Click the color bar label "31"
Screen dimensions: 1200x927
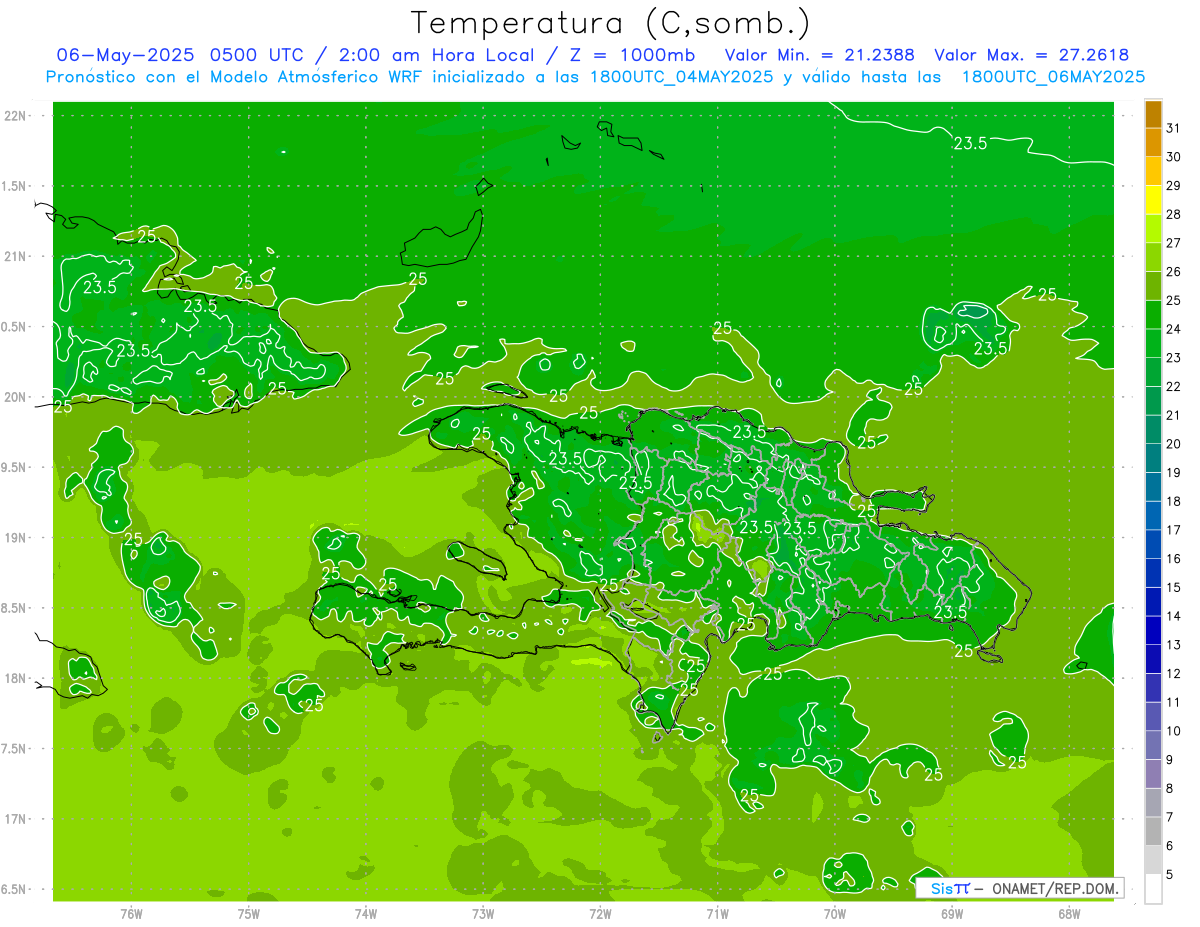coord(1174,128)
